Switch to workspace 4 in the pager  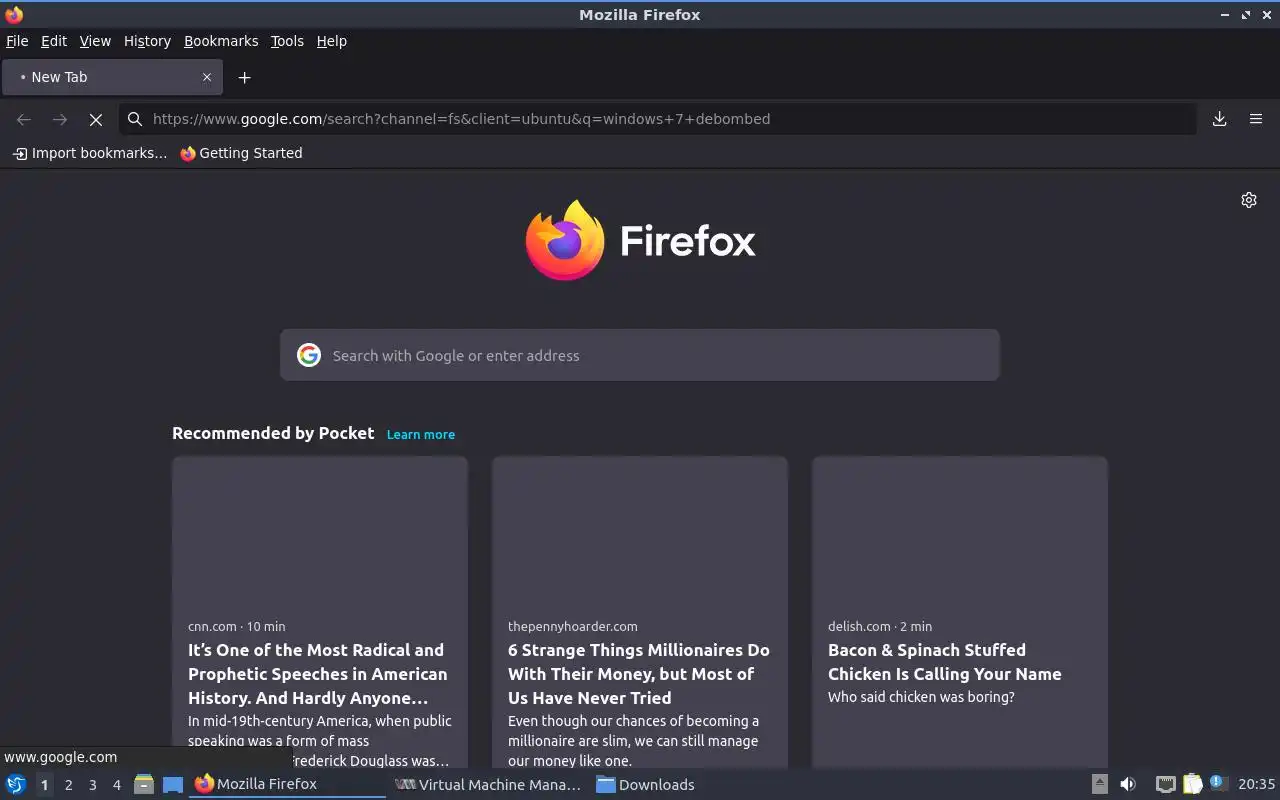116,785
